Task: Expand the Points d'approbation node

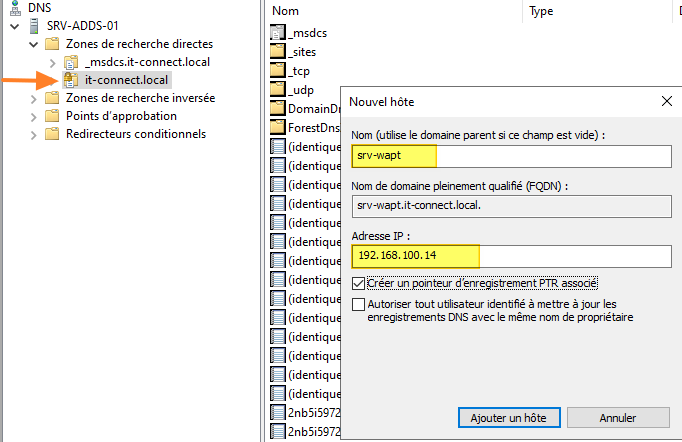Action: [x=34, y=117]
